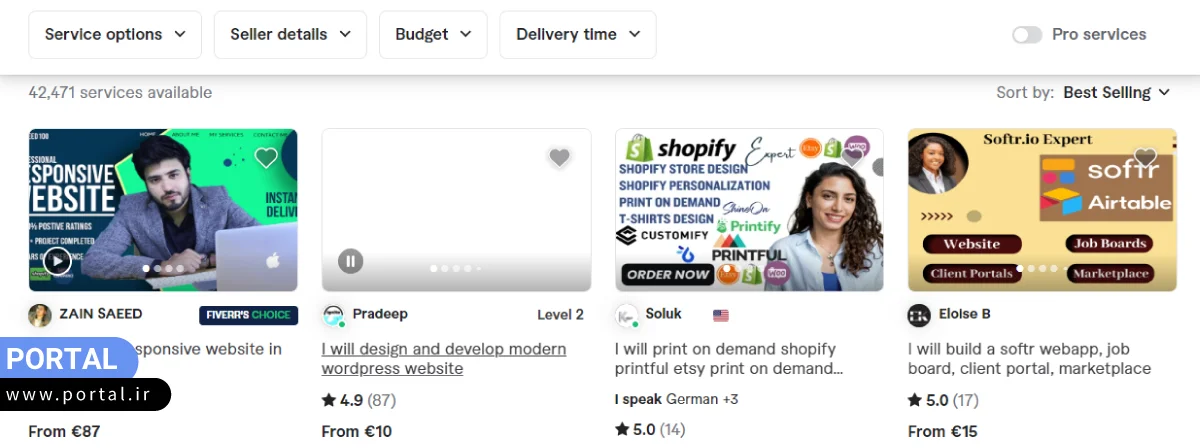The width and height of the screenshot is (1200, 448).
Task: Open 'design and develop modern wordpress website' link
Action: 443,359
